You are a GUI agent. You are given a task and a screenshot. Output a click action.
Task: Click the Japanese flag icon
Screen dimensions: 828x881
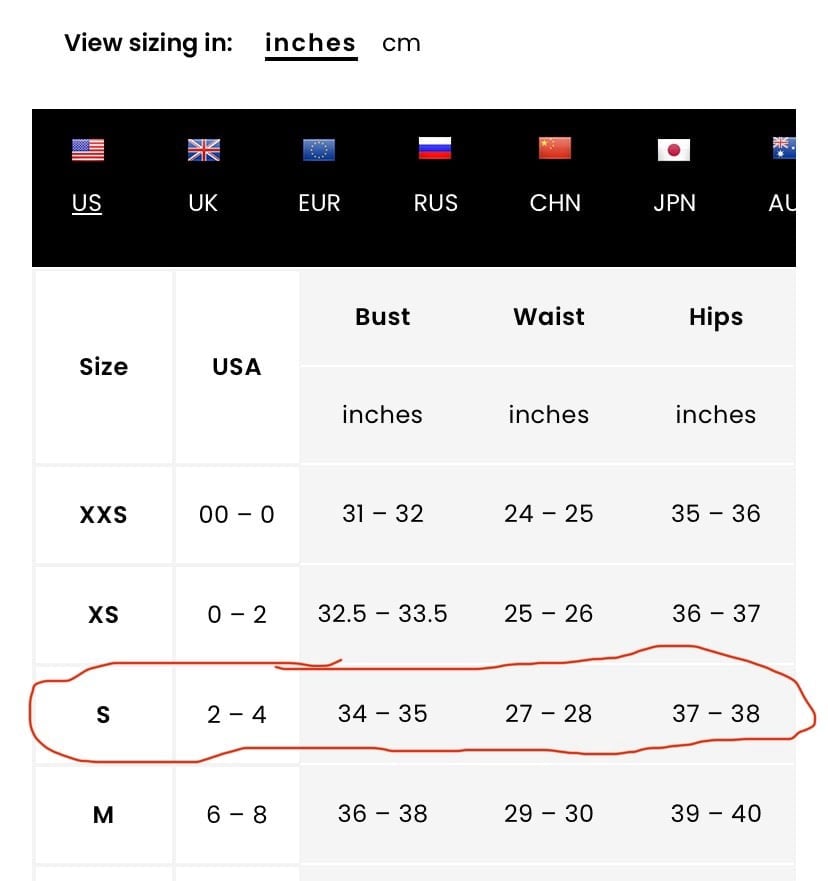(x=674, y=150)
